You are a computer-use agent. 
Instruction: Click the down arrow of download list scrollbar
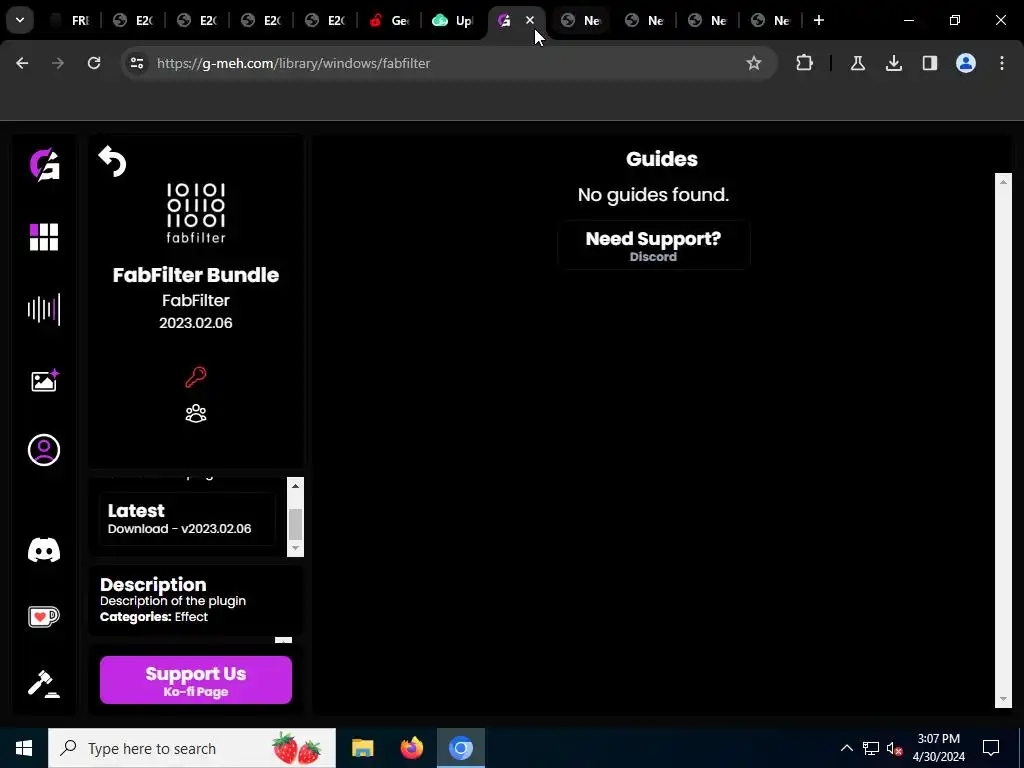click(295, 549)
